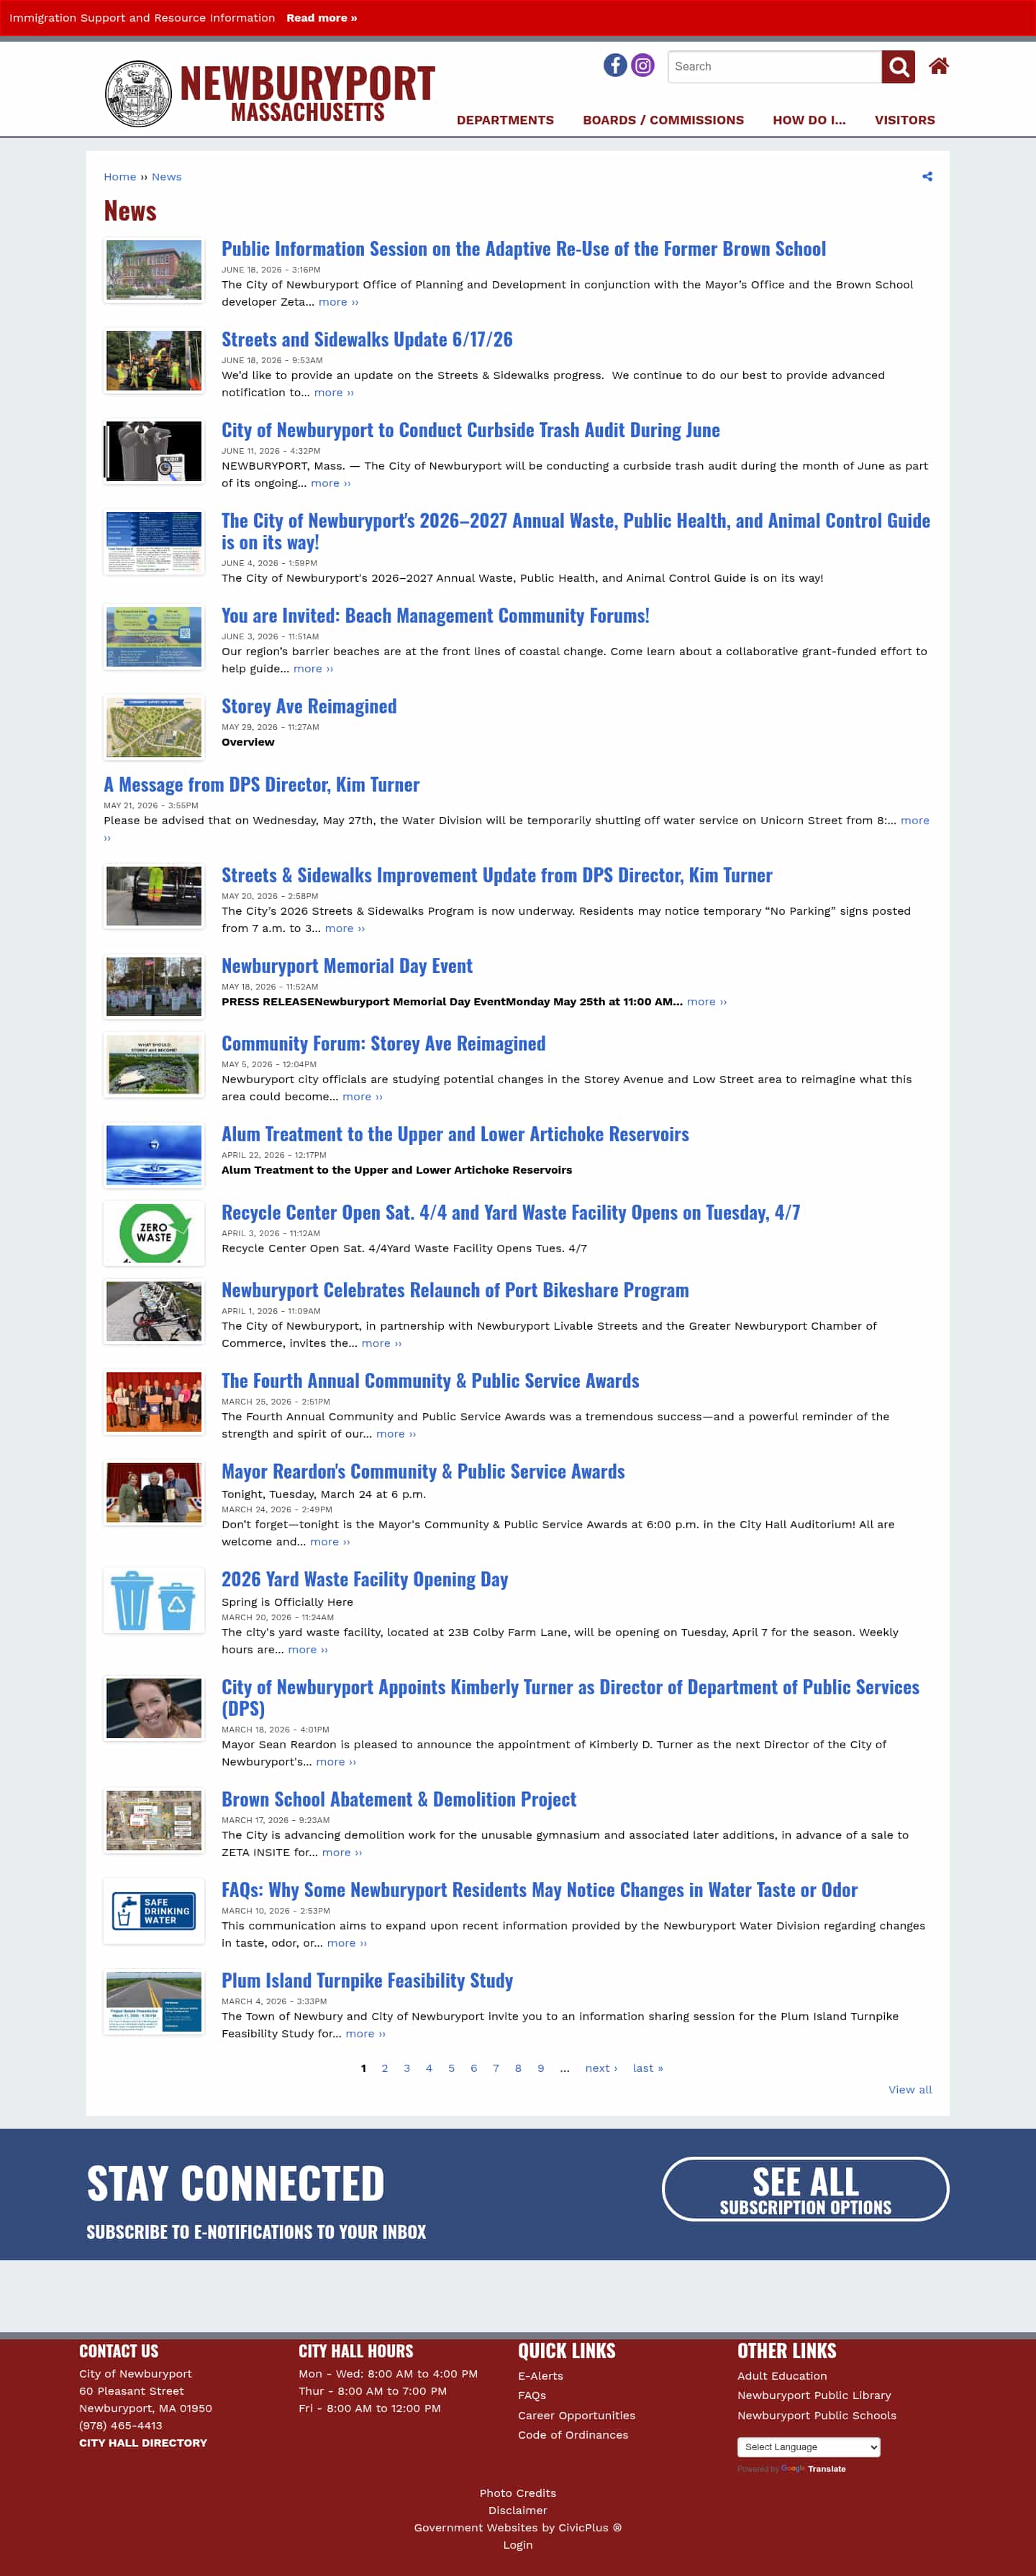Open Brown School thumbnail image

coord(154,270)
